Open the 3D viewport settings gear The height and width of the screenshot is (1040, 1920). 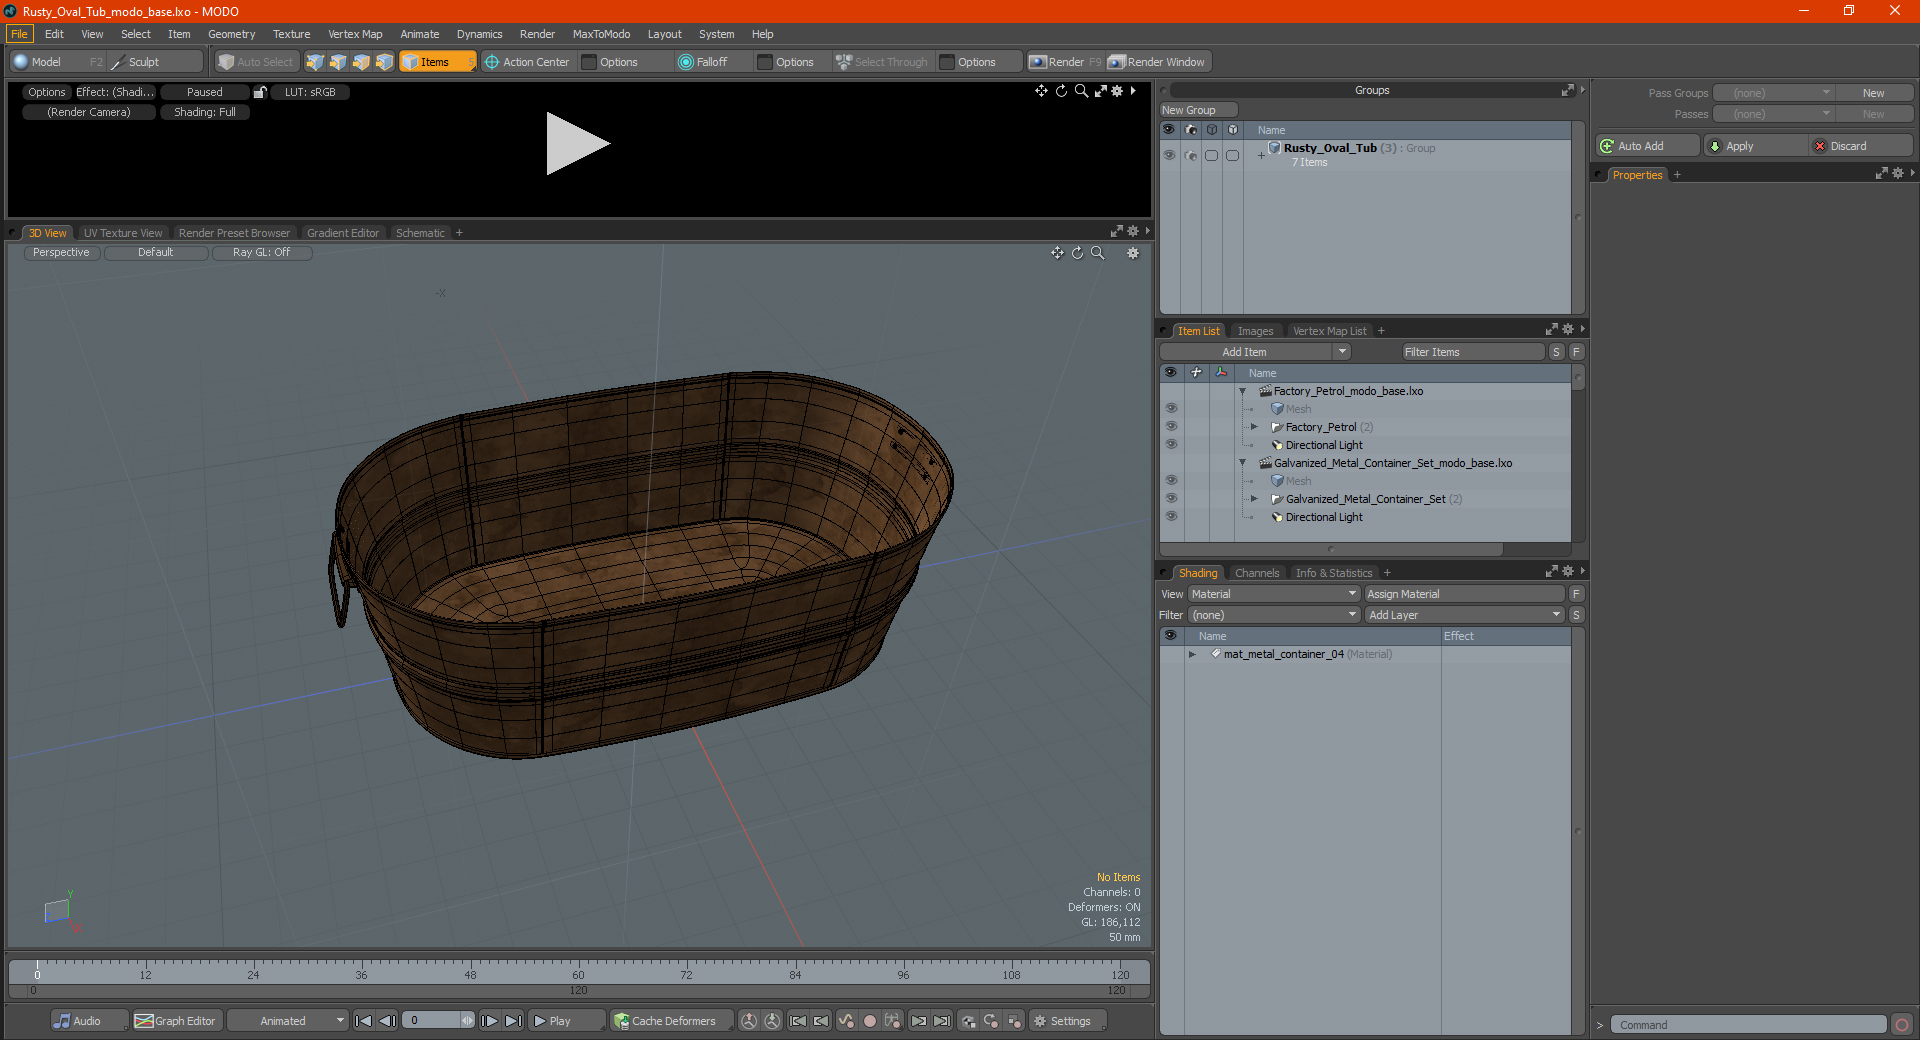pos(1132,253)
